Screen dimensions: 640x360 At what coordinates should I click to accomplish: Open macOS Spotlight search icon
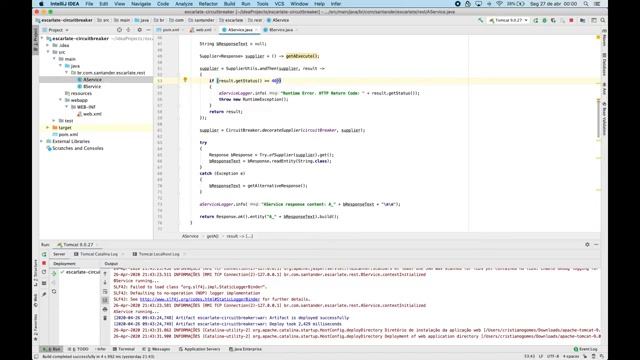coord(586,4)
